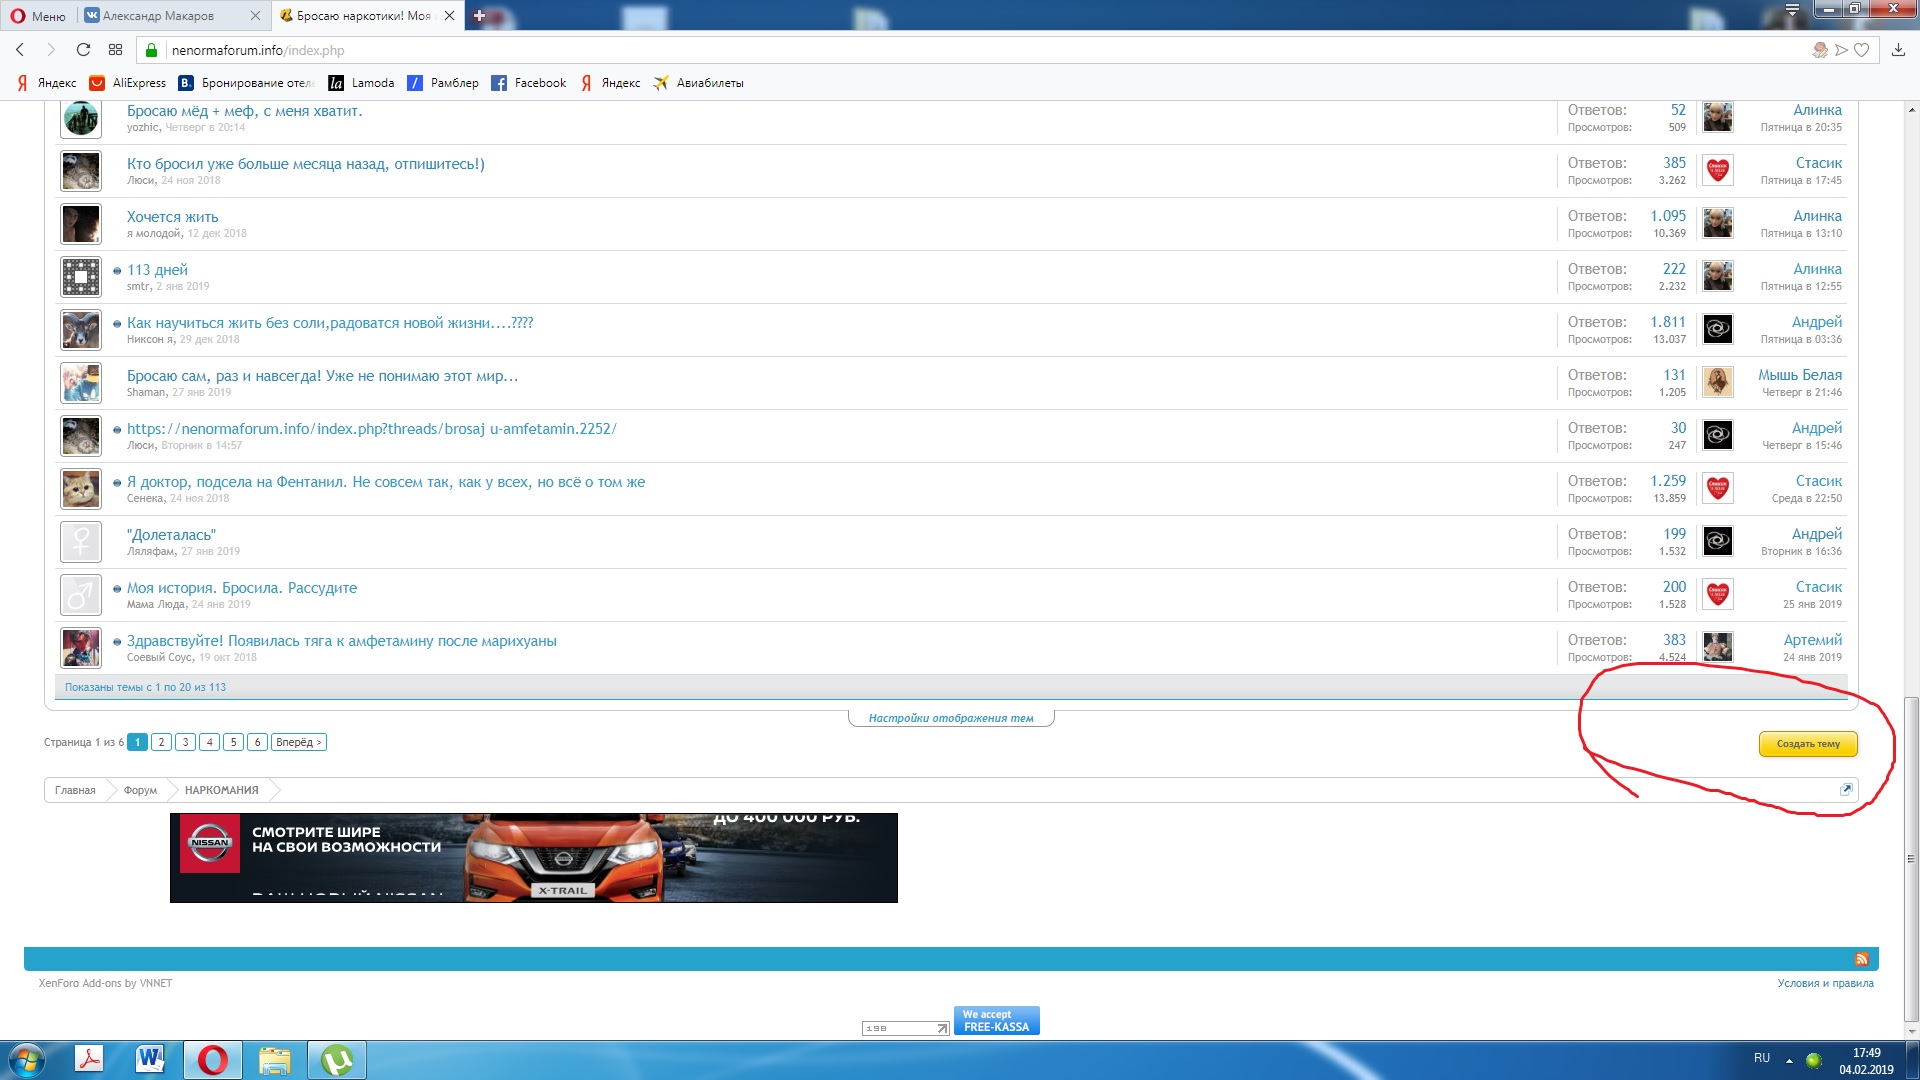
Task: Open the Opera Меню dropdown
Action: (x=38, y=16)
